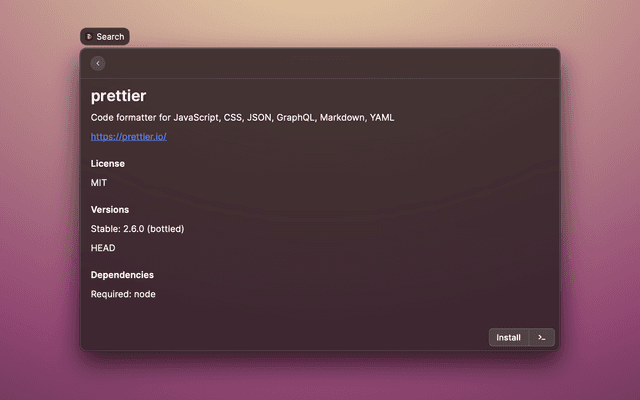This screenshot has height=400, width=640.
Task: Click the MIT license value
Action: [x=99, y=183]
